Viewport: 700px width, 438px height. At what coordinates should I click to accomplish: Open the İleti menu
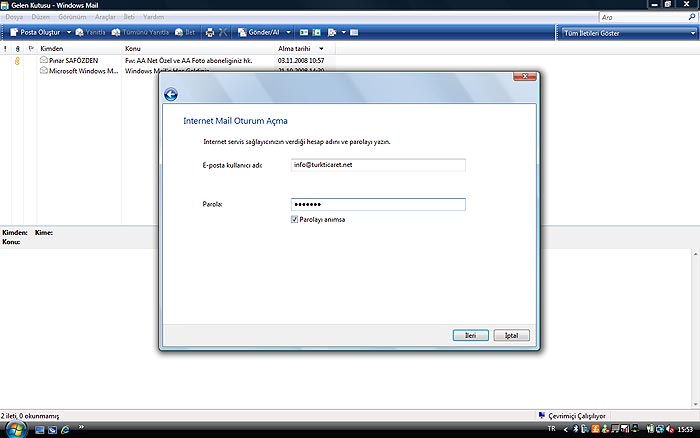click(x=129, y=17)
